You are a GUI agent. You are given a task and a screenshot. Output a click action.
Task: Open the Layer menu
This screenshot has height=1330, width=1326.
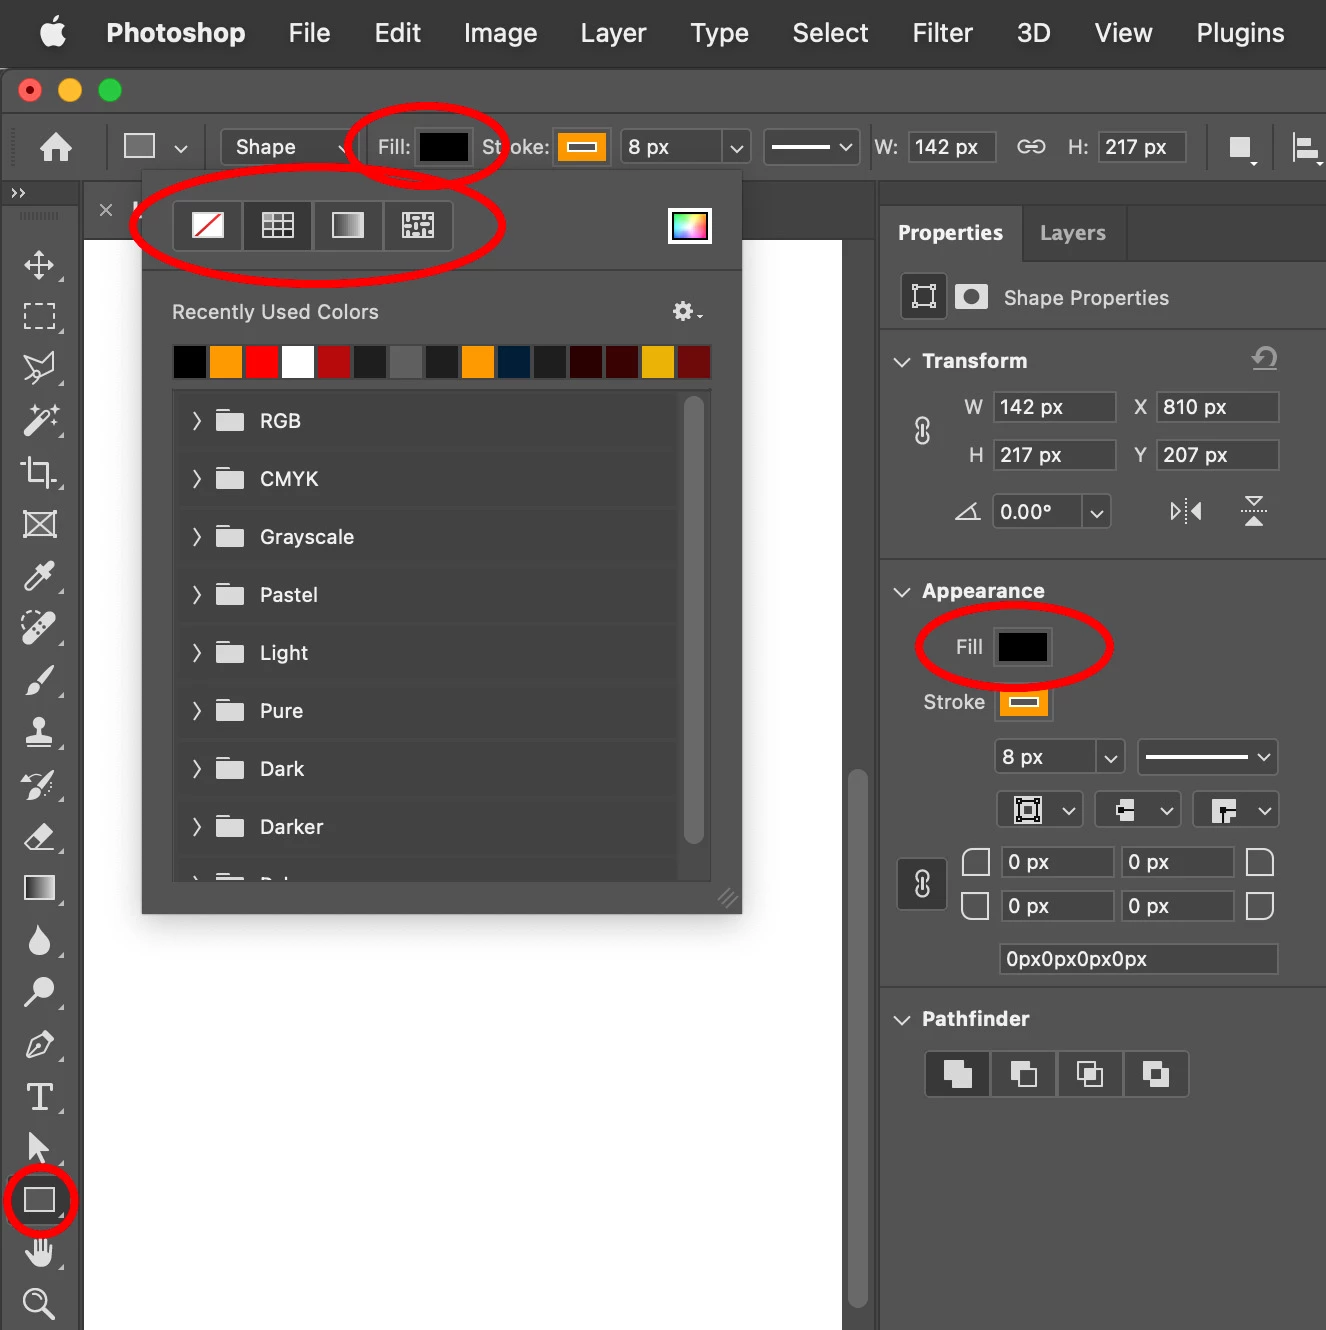click(x=613, y=33)
